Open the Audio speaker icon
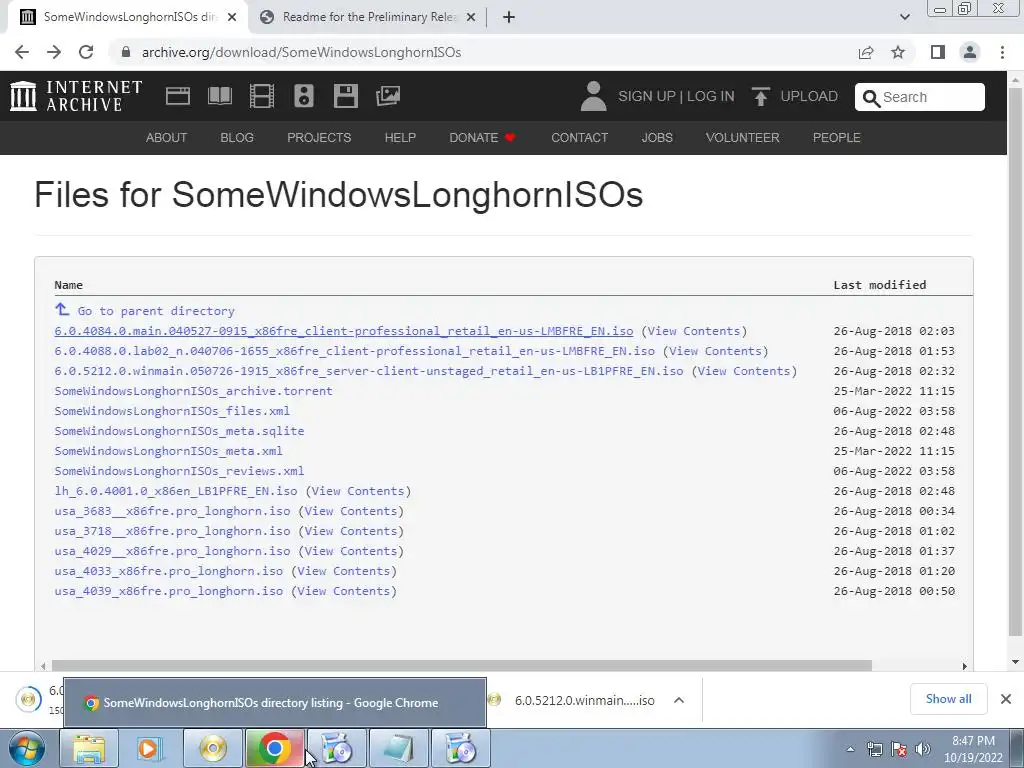The height and width of the screenshot is (768, 1024). point(304,96)
